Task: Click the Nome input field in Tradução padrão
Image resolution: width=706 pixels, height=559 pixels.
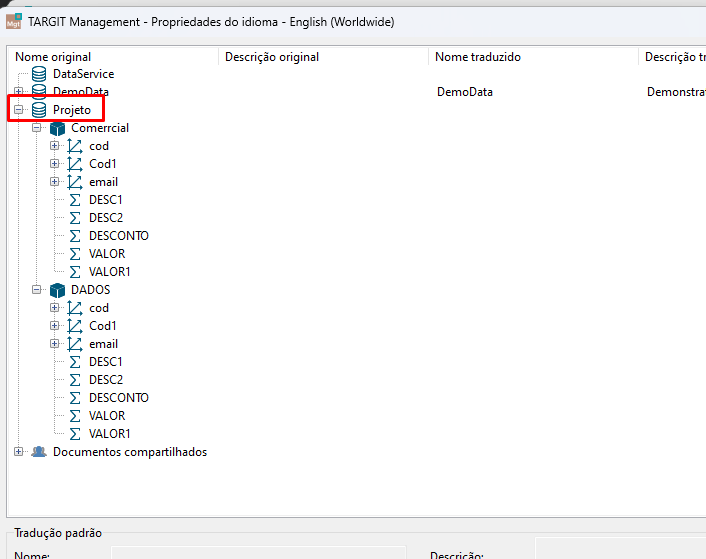Action: [258, 553]
